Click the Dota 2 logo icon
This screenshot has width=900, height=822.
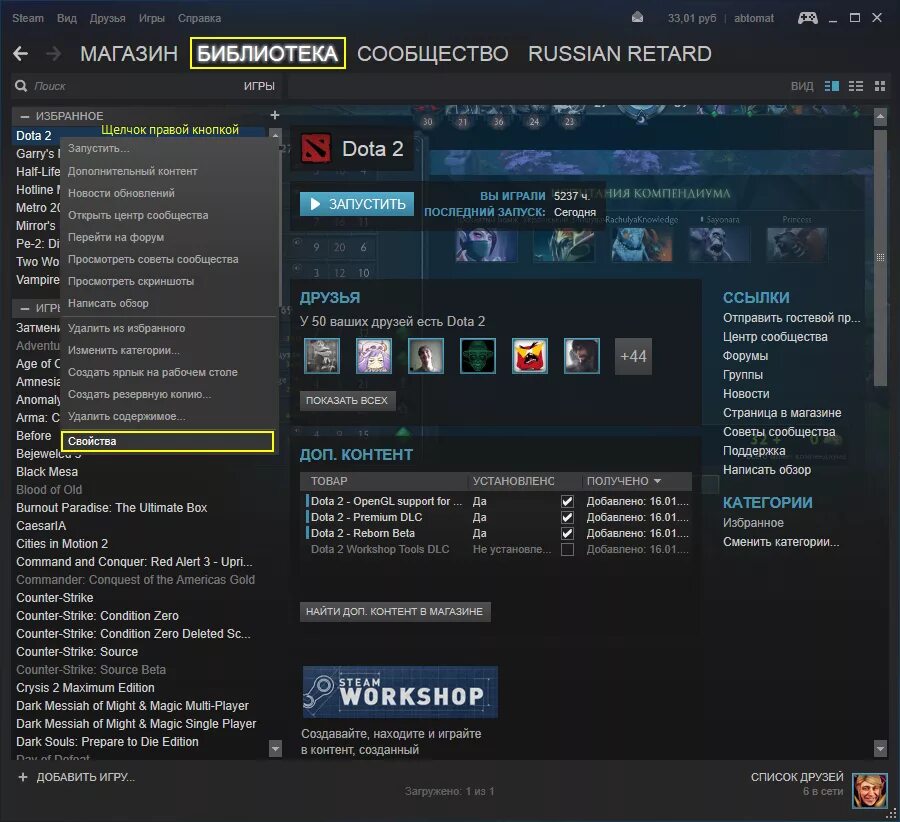click(x=316, y=149)
